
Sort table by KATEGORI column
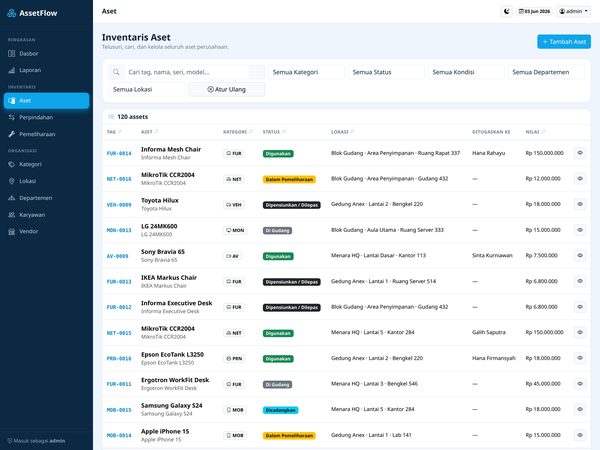click(238, 132)
